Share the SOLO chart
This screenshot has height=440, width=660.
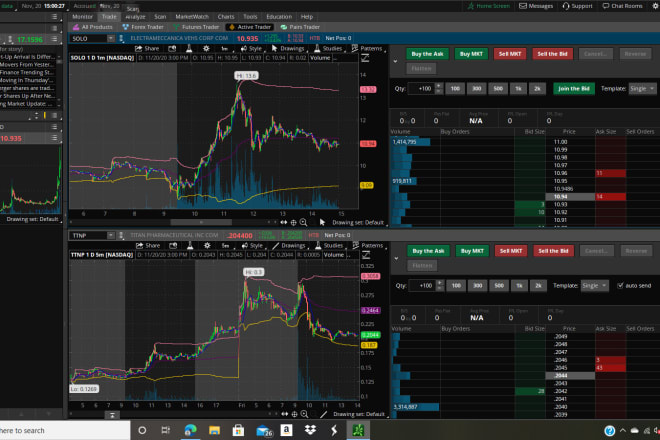[x=147, y=48]
